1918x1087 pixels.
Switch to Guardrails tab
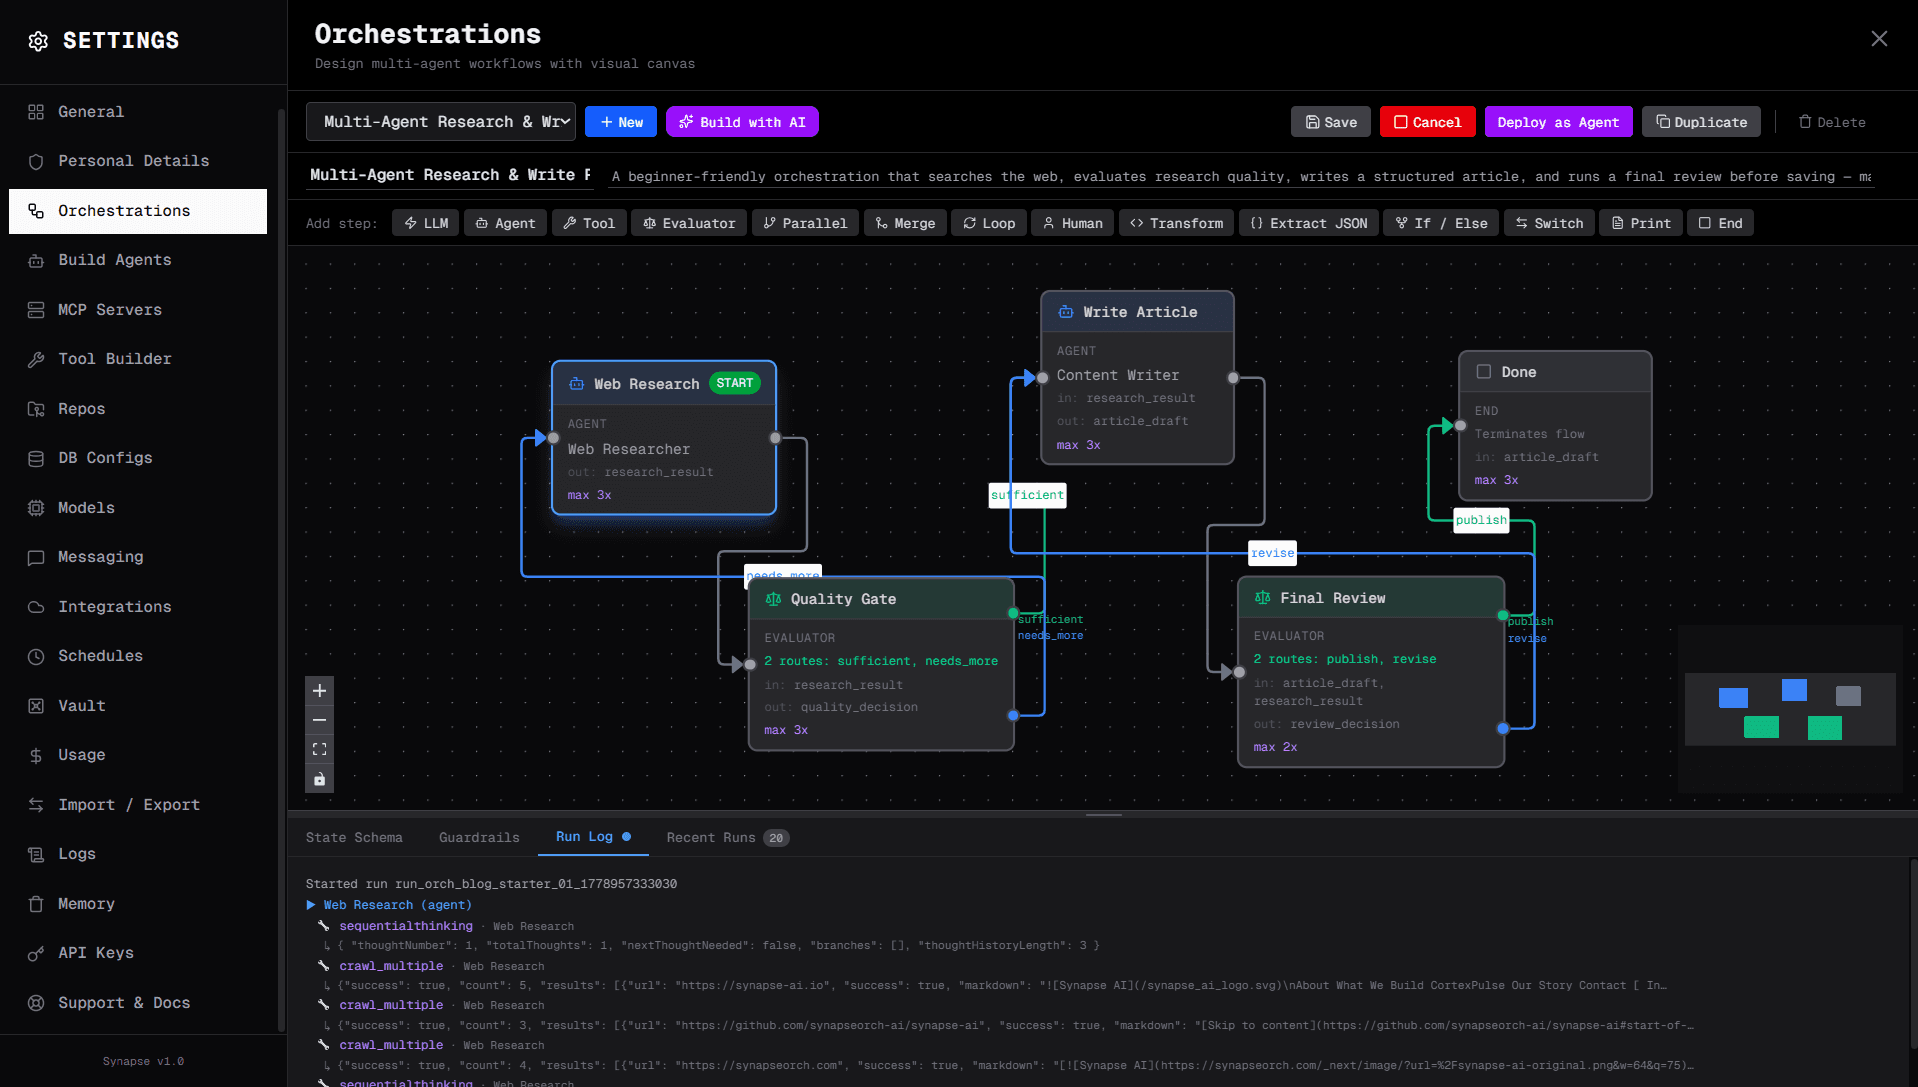(479, 838)
